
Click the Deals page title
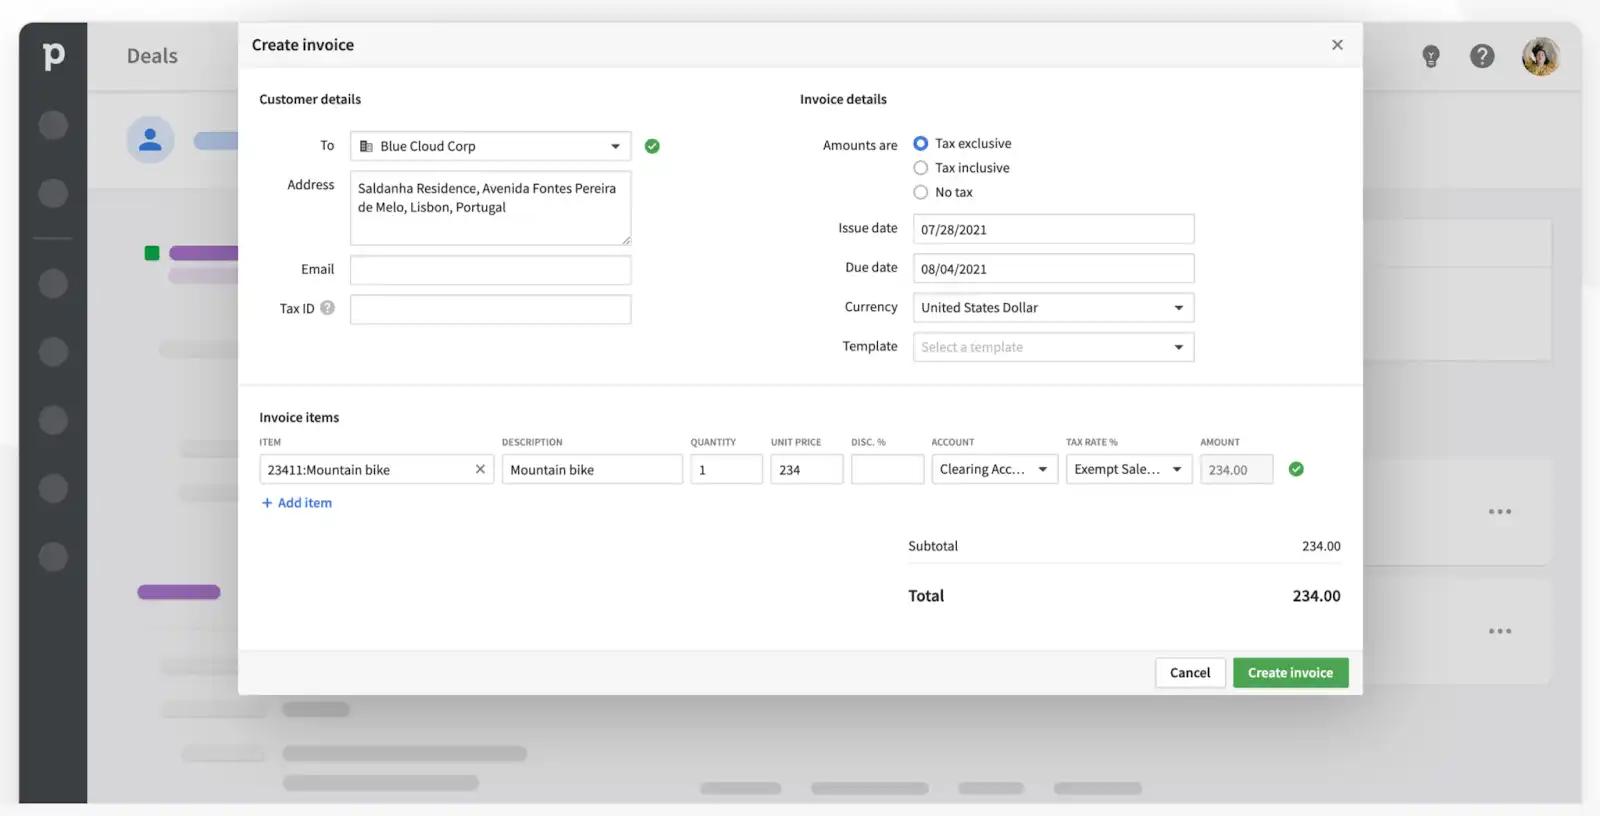152,56
